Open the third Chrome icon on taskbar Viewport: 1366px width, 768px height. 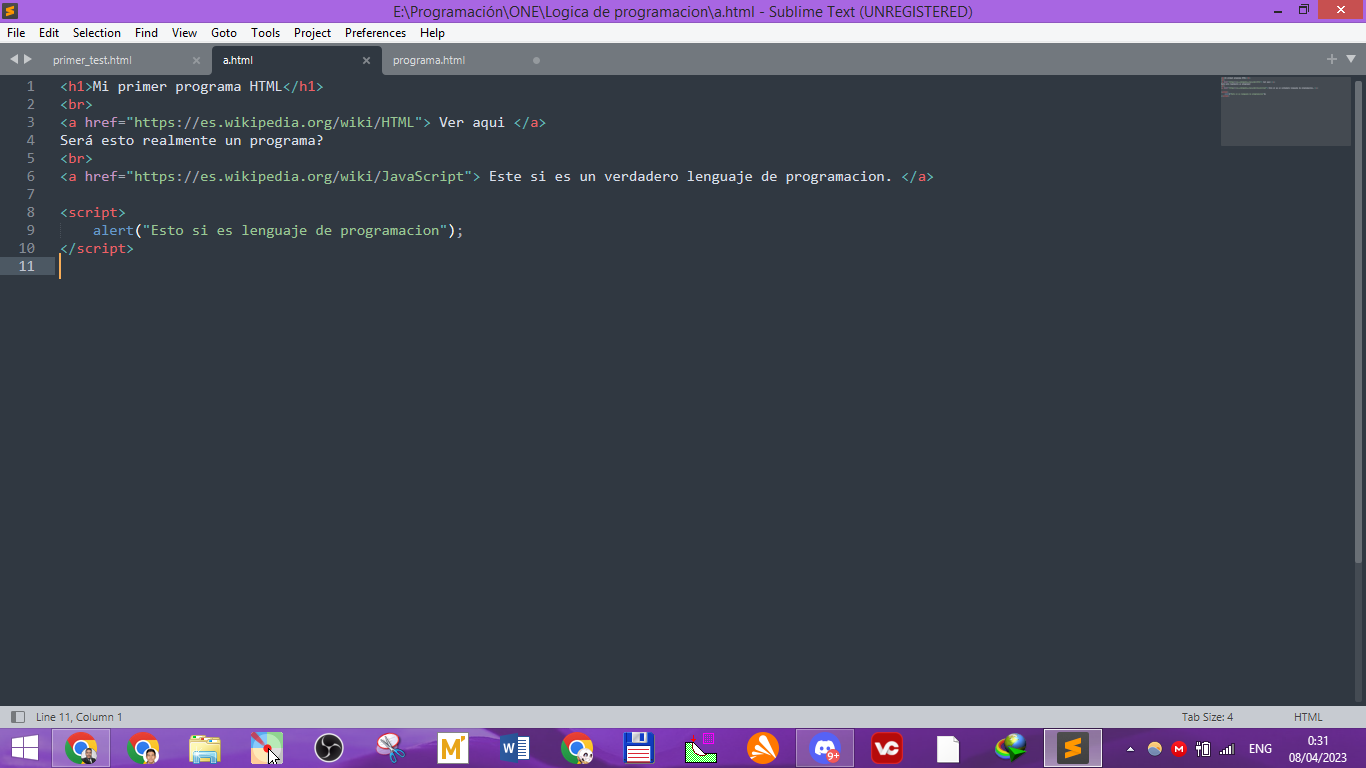click(577, 748)
